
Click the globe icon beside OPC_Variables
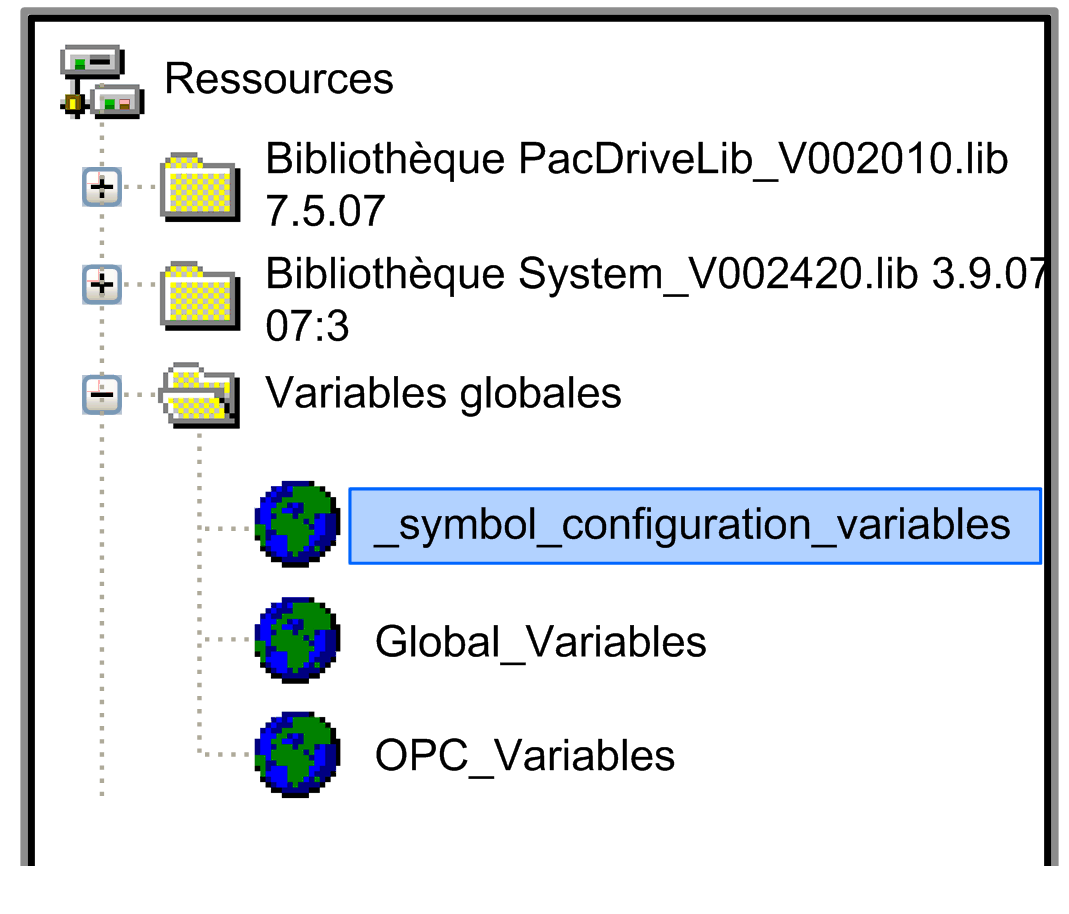point(297,755)
